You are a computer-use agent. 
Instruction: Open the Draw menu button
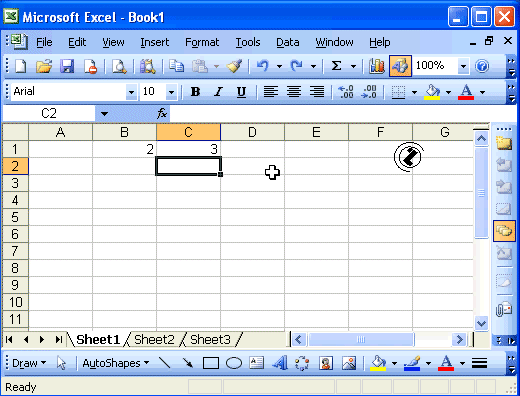click(x=29, y=363)
